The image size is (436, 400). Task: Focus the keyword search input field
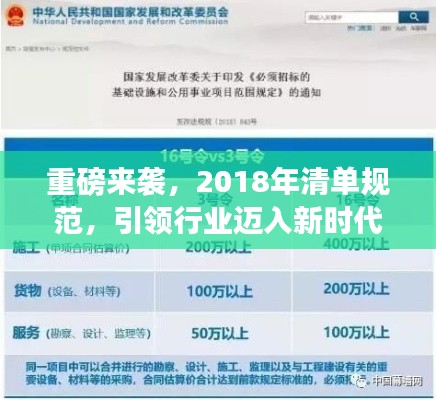[x=352, y=17]
